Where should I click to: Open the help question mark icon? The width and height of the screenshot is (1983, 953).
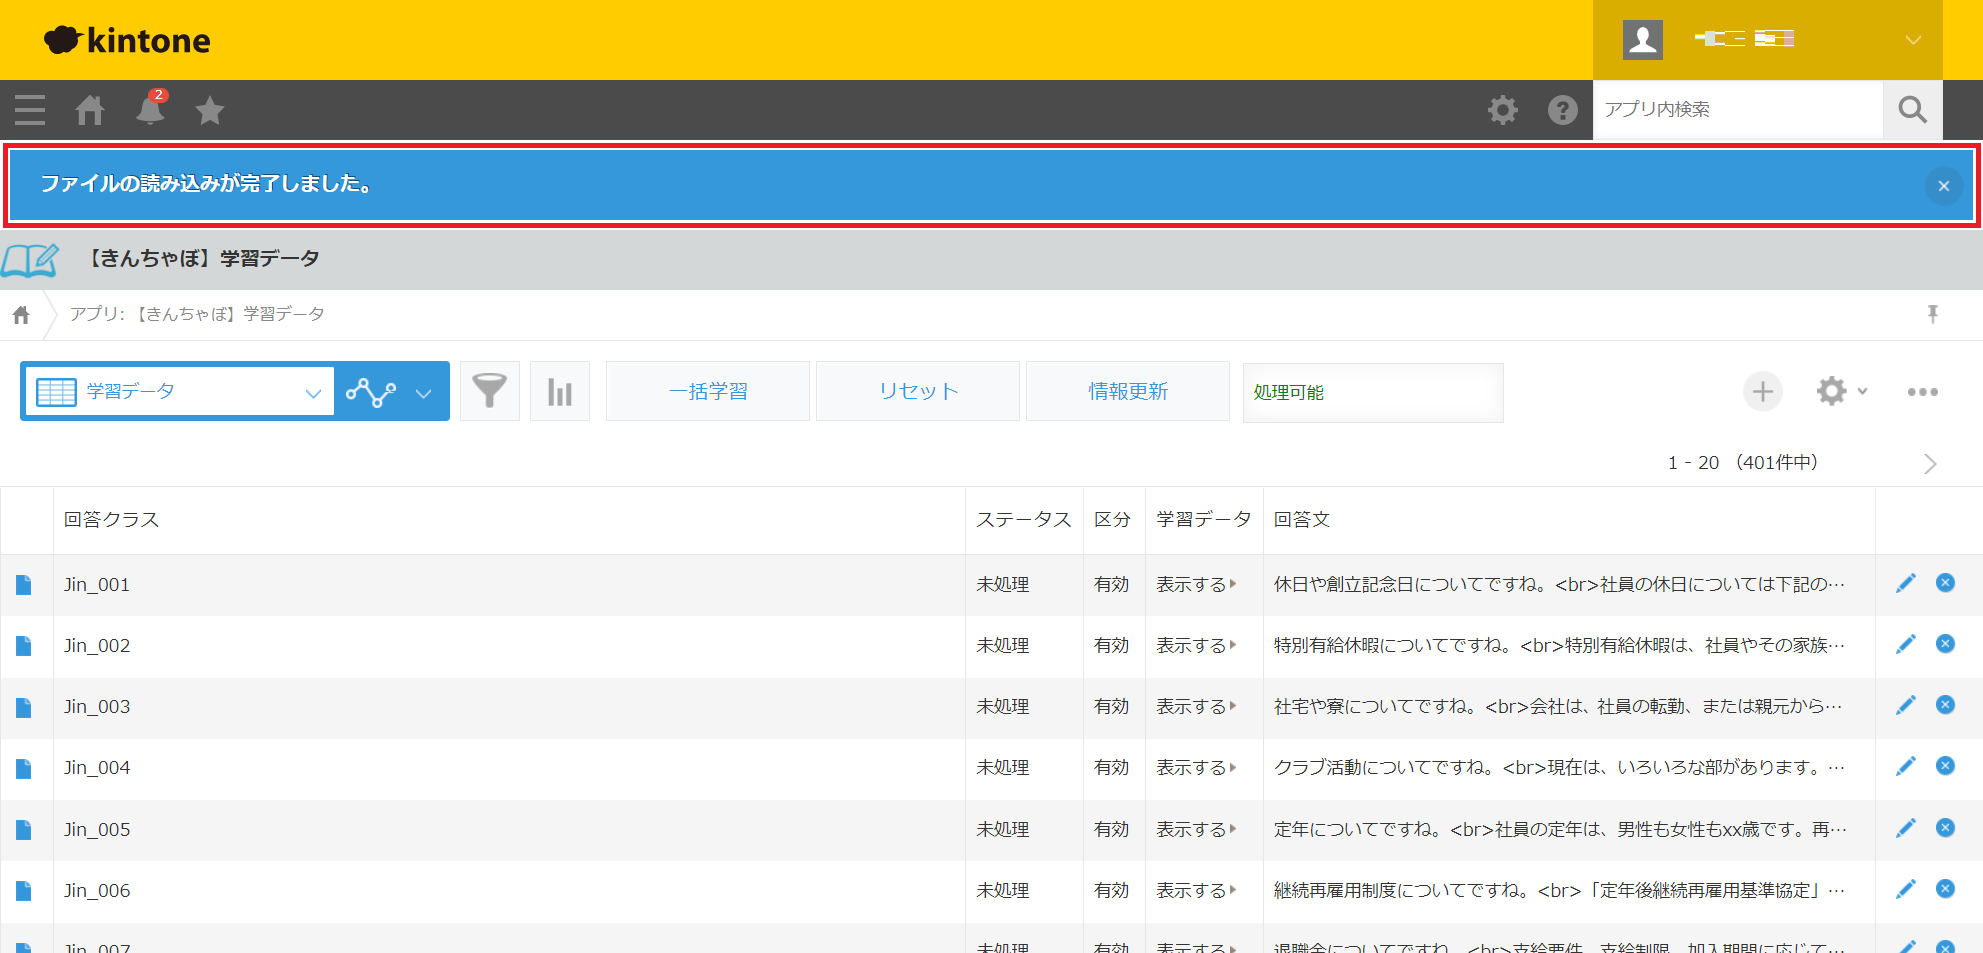point(1562,109)
